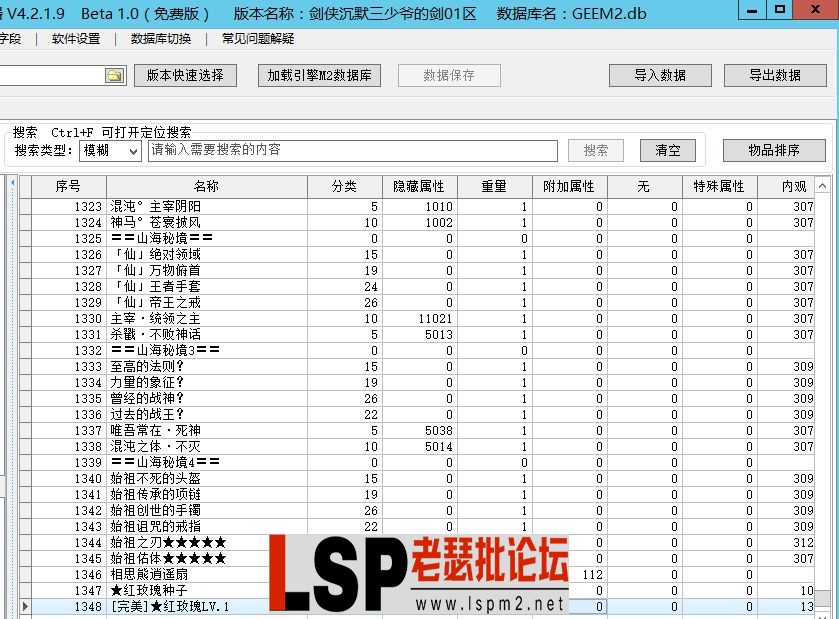Click the 物品排序 button

coord(774,150)
